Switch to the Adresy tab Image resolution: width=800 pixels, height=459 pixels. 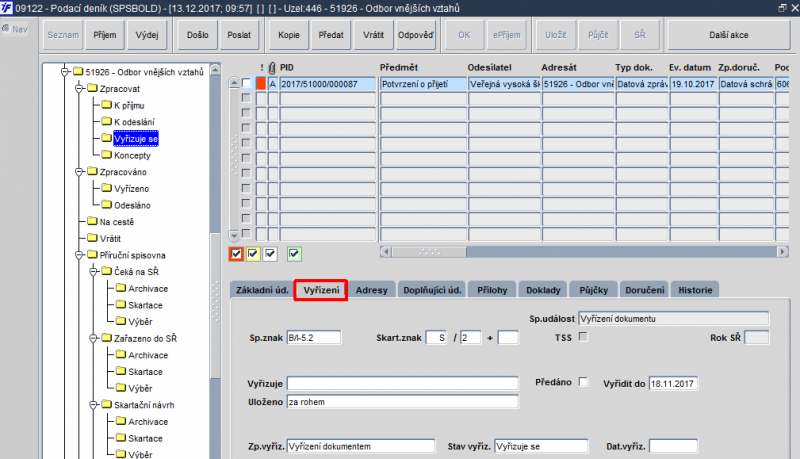pos(371,290)
